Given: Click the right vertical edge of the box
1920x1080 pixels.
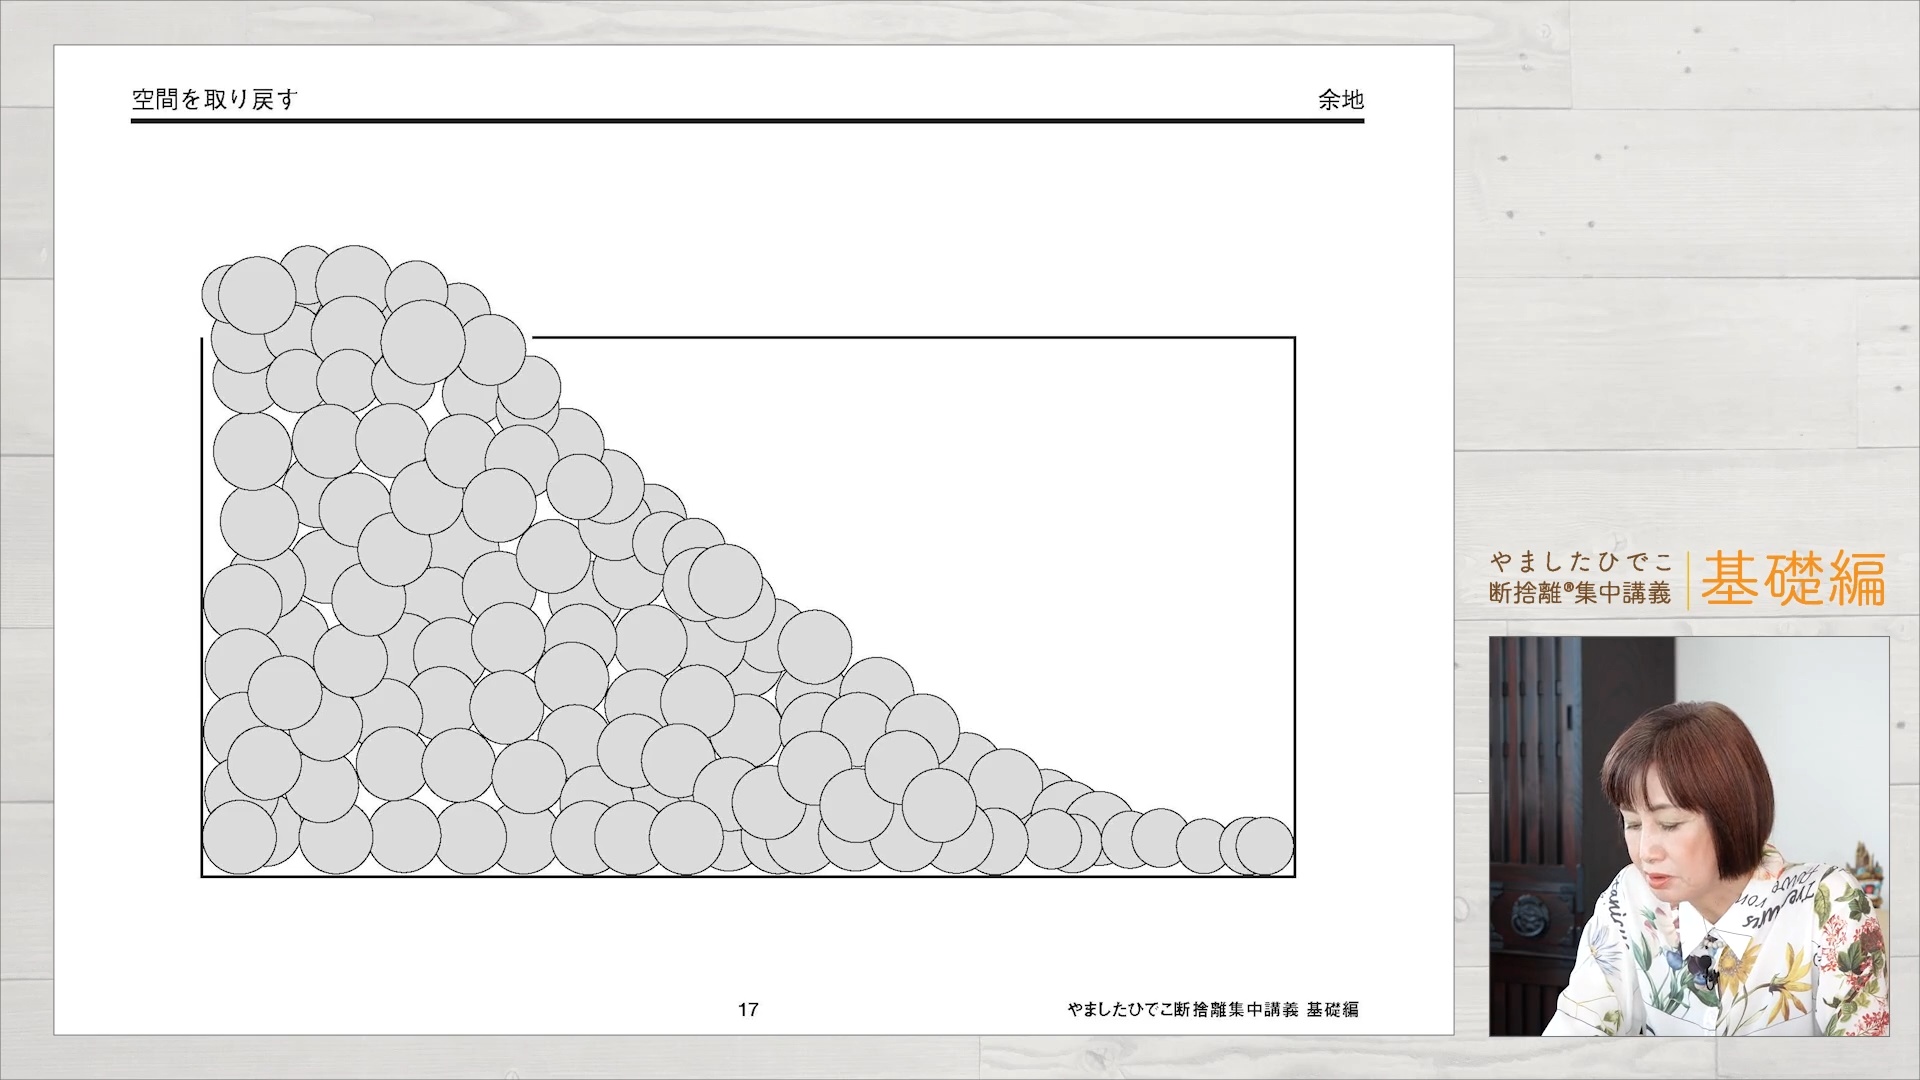Looking at the screenshot, I should coord(1295,600).
